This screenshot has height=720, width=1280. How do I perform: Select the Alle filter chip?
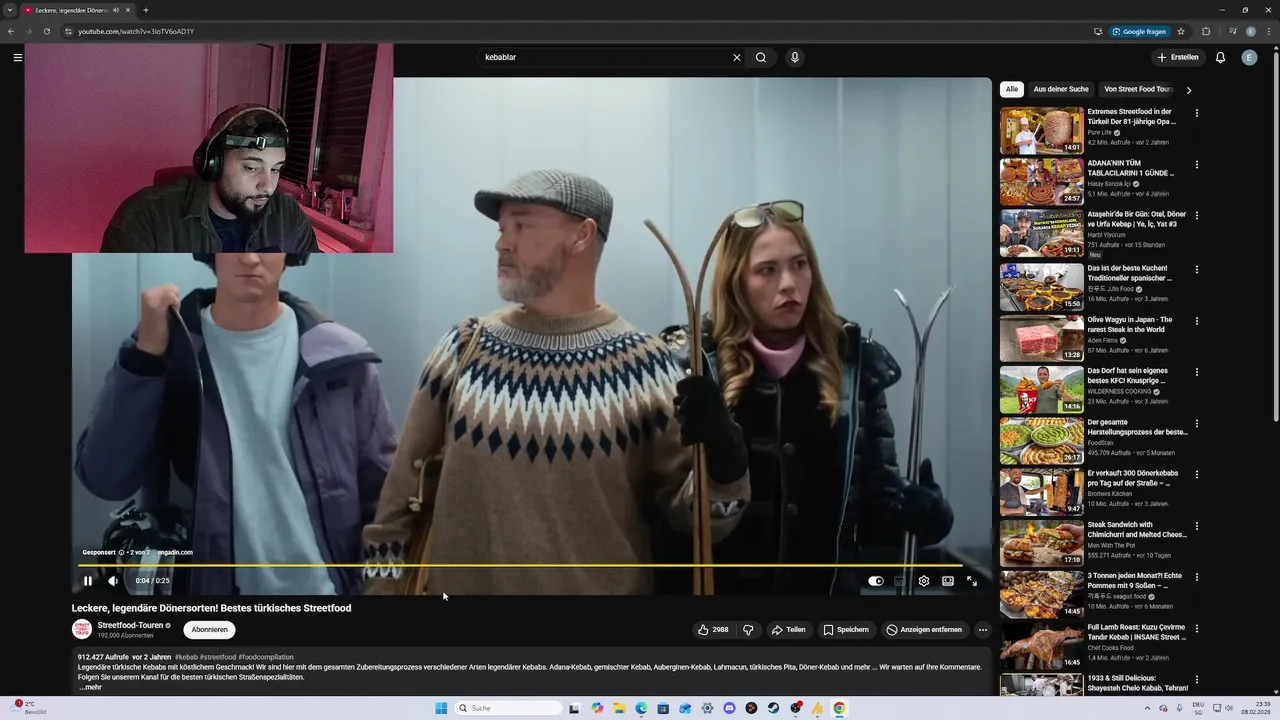pyautogui.click(x=1012, y=89)
